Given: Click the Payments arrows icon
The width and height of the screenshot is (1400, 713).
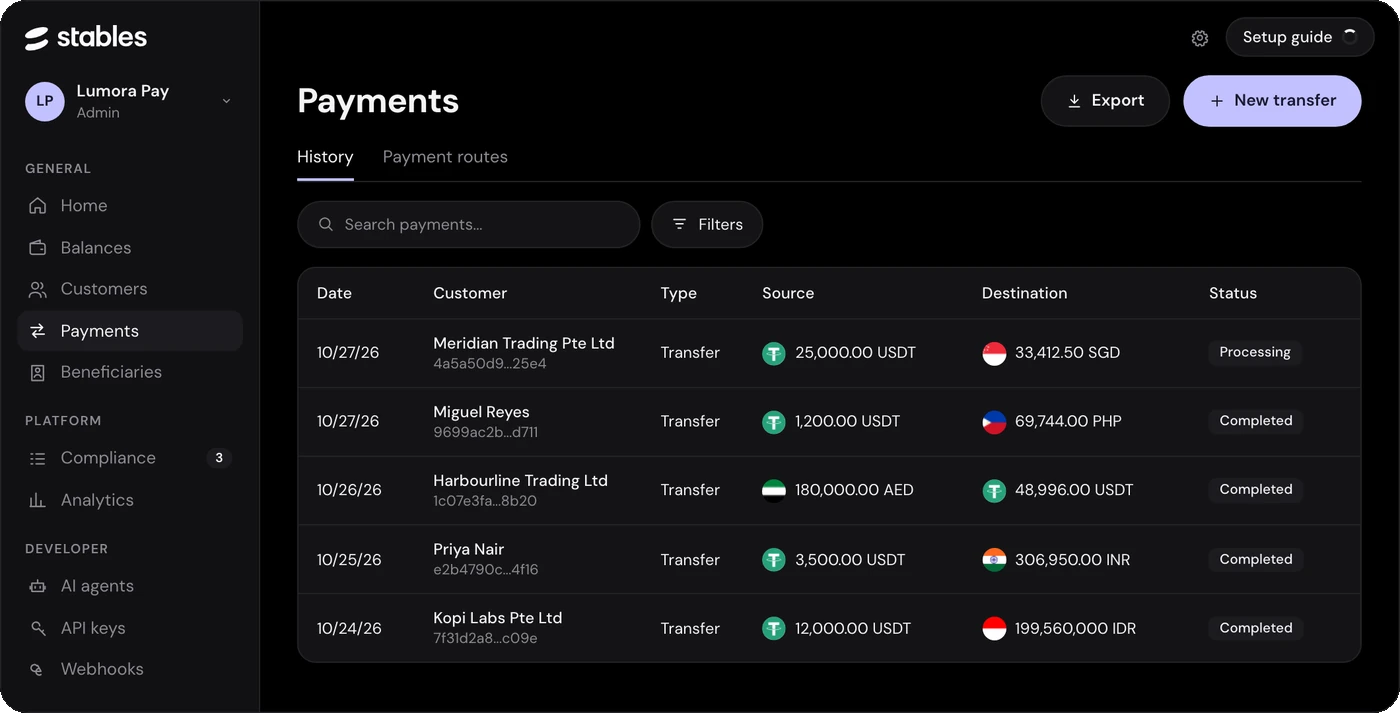Looking at the screenshot, I should [38, 331].
